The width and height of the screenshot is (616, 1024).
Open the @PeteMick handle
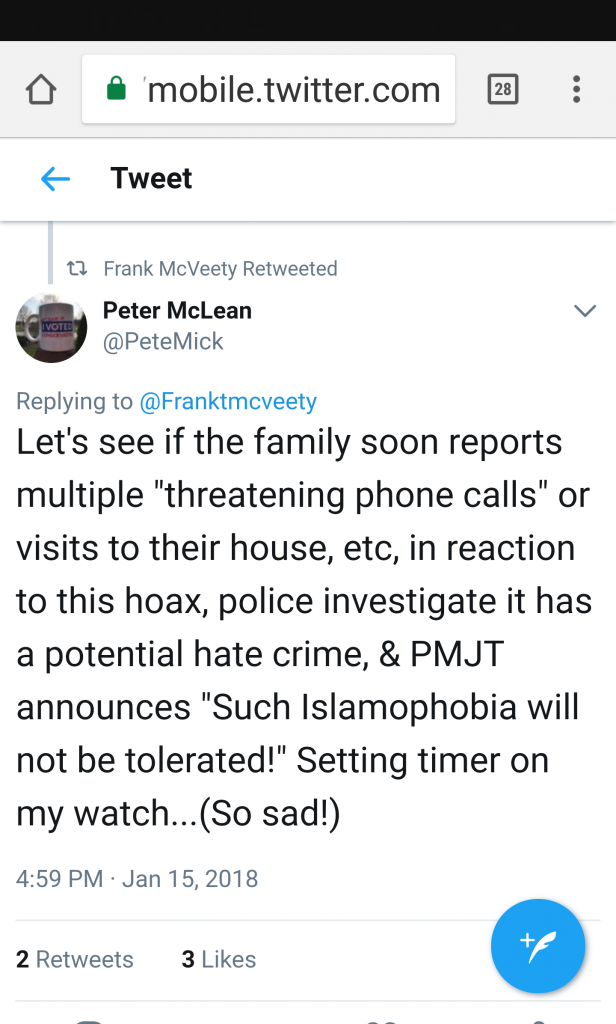pos(163,342)
